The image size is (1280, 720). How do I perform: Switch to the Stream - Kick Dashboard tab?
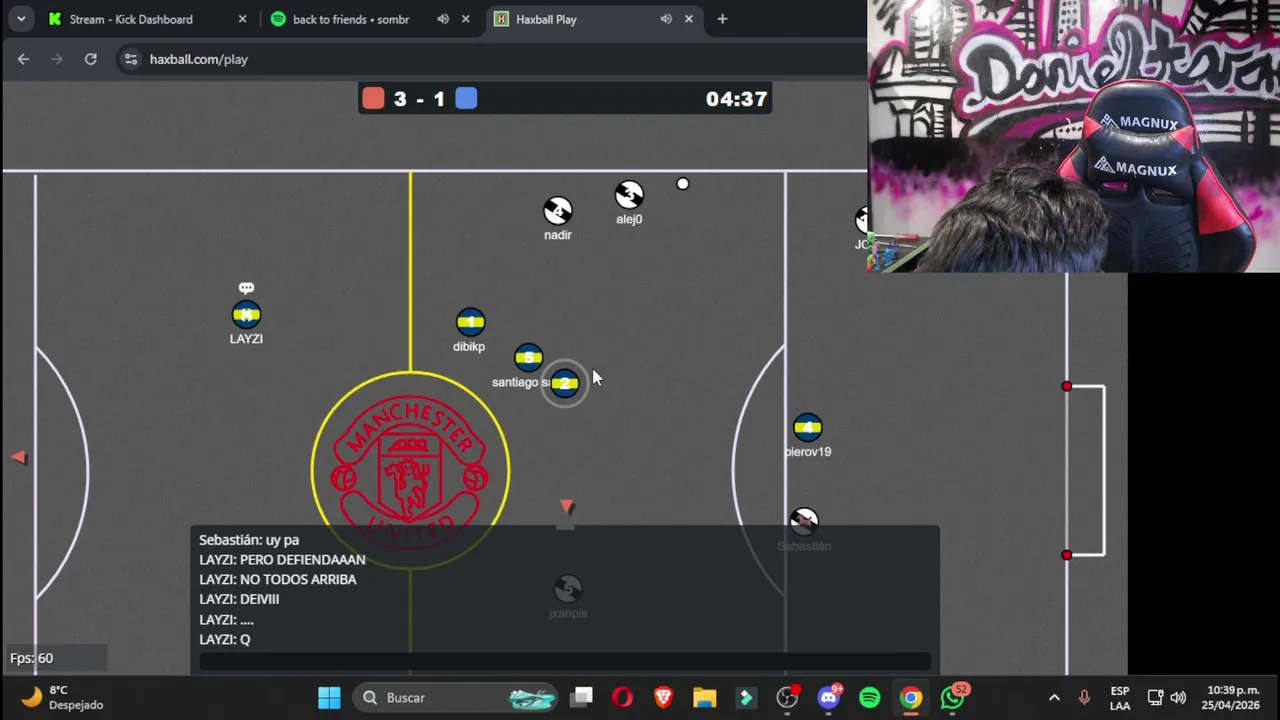tap(130, 19)
